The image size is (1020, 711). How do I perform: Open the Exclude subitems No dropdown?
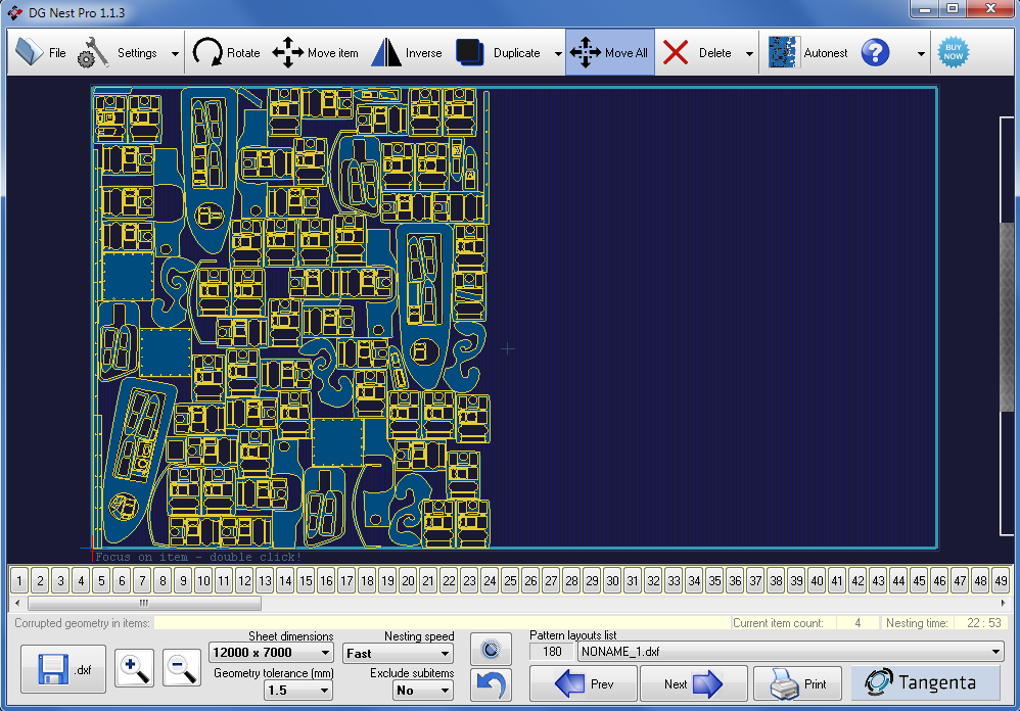click(x=423, y=690)
